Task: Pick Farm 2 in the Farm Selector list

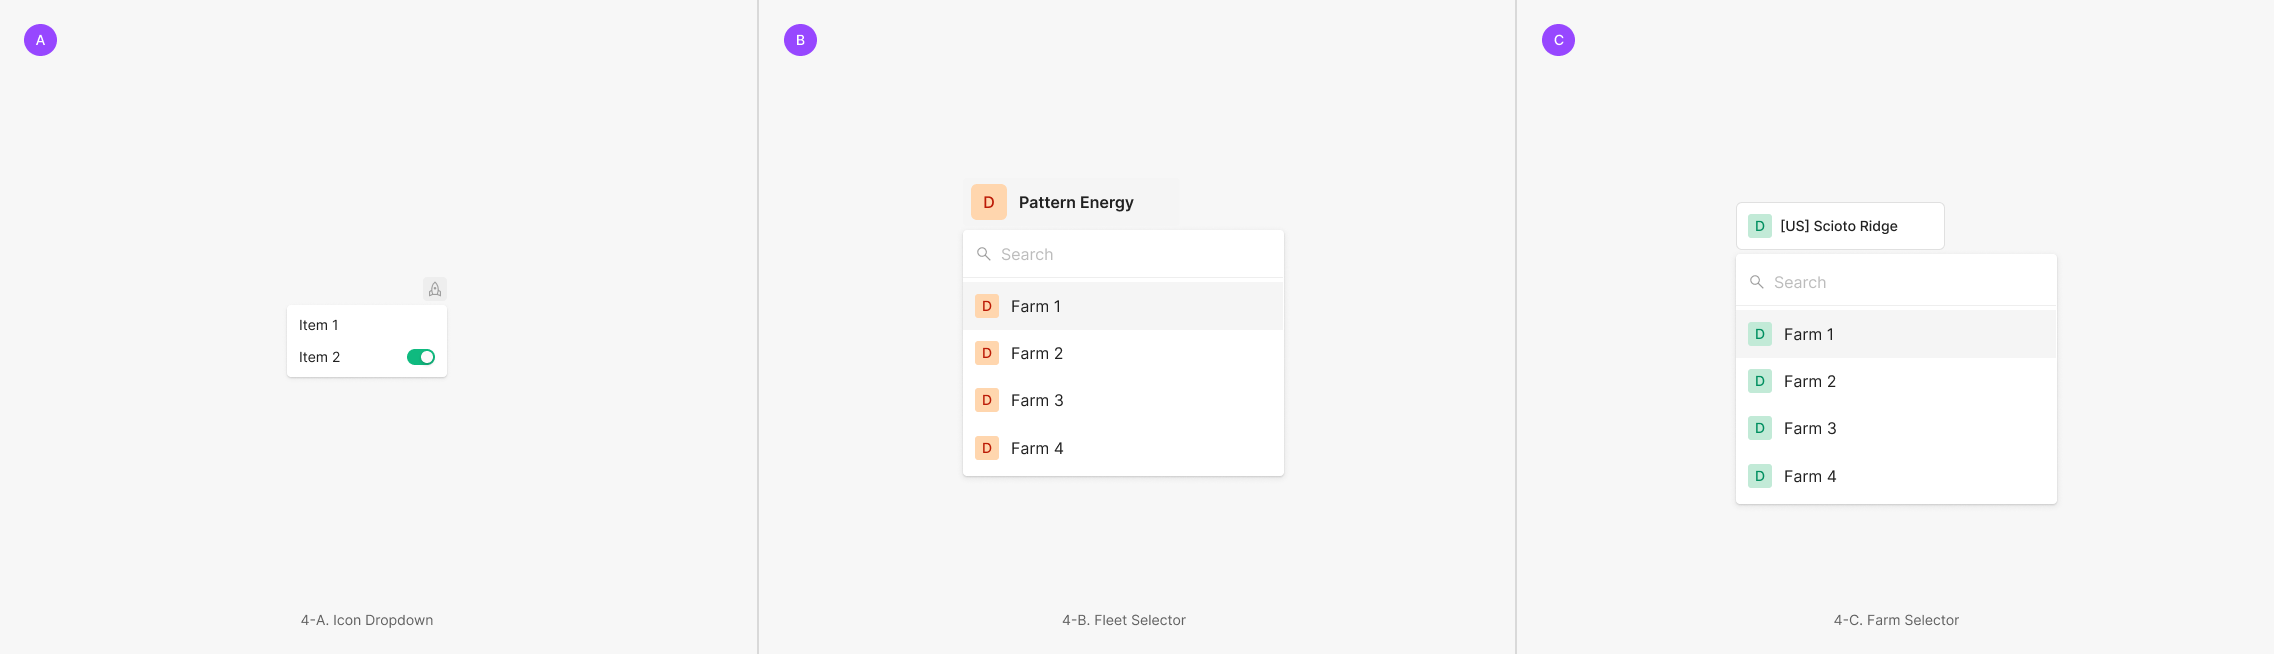Action: coord(1810,381)
